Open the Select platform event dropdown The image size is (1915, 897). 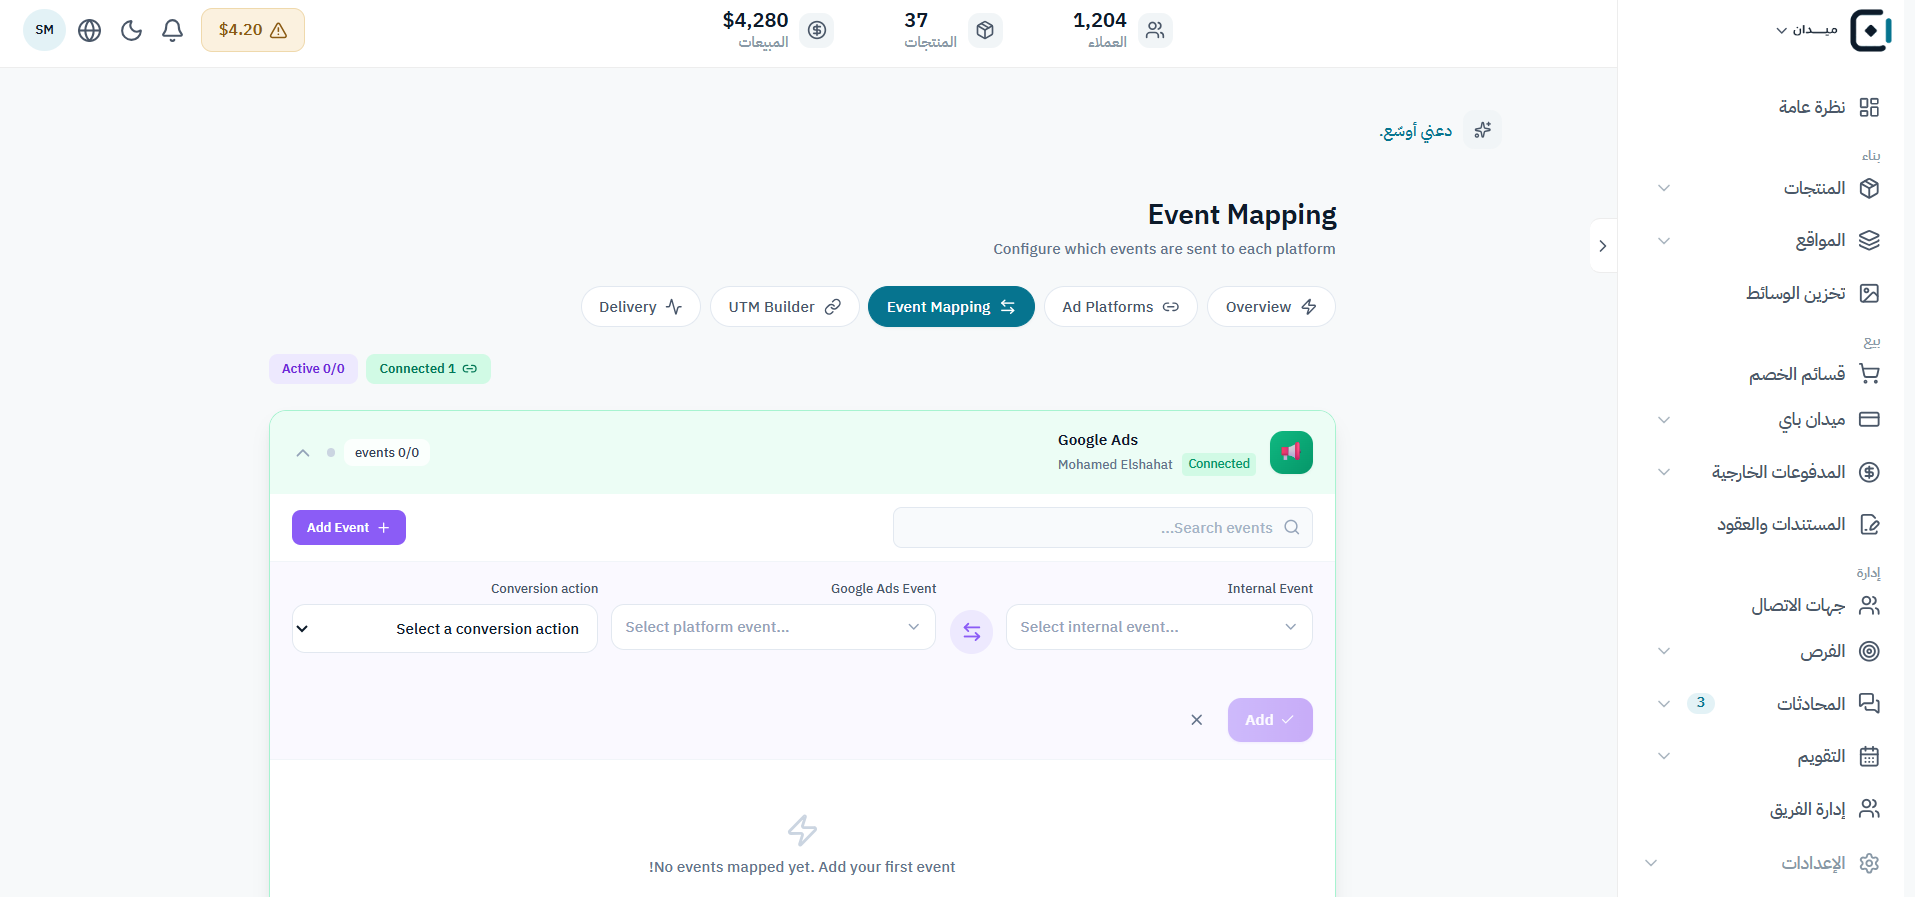coord(773,627)
